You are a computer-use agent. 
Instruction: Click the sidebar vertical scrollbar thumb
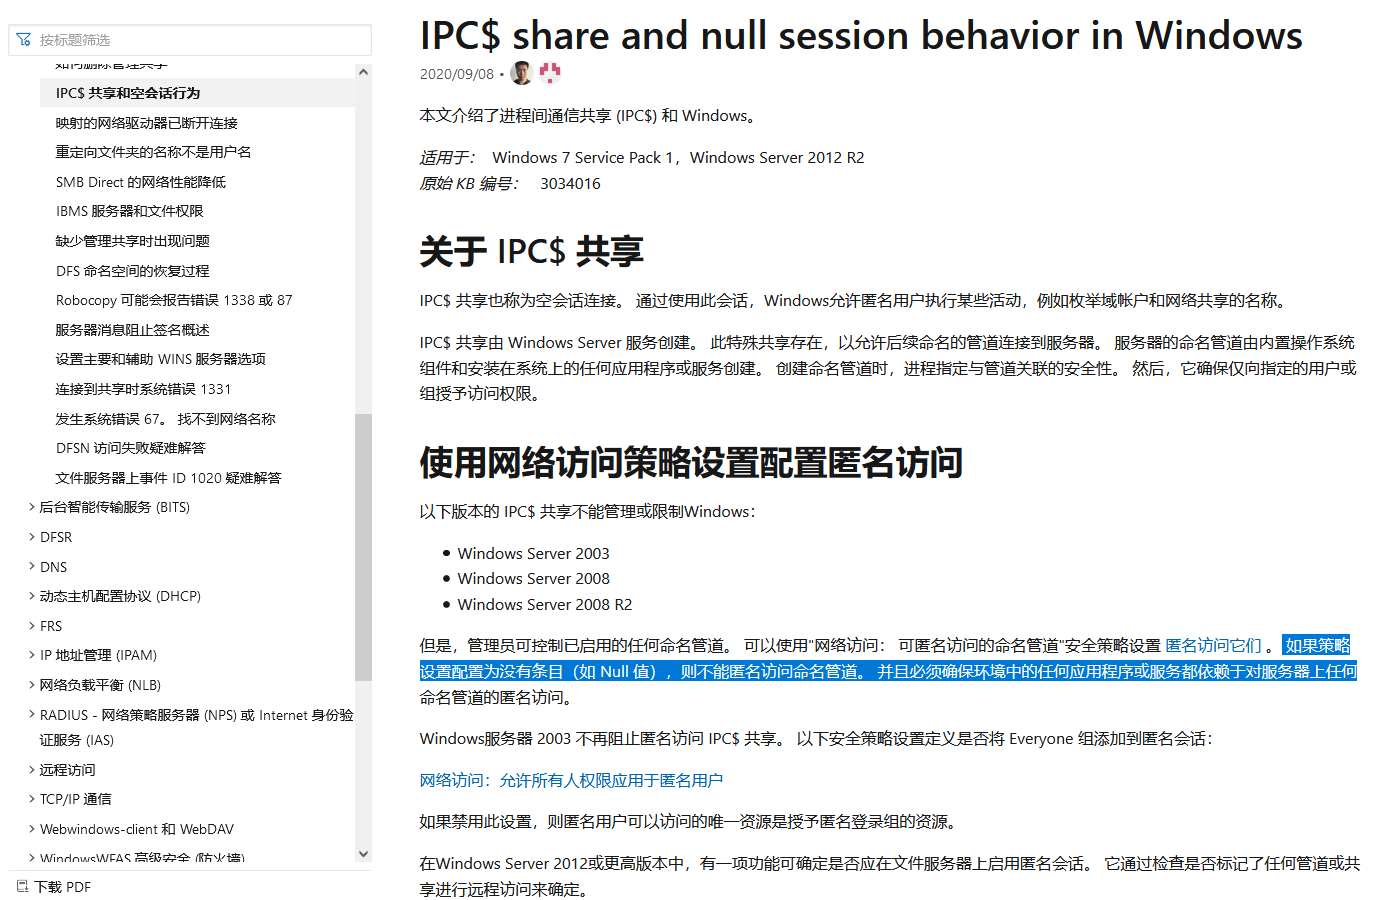(x=363, y=545)
